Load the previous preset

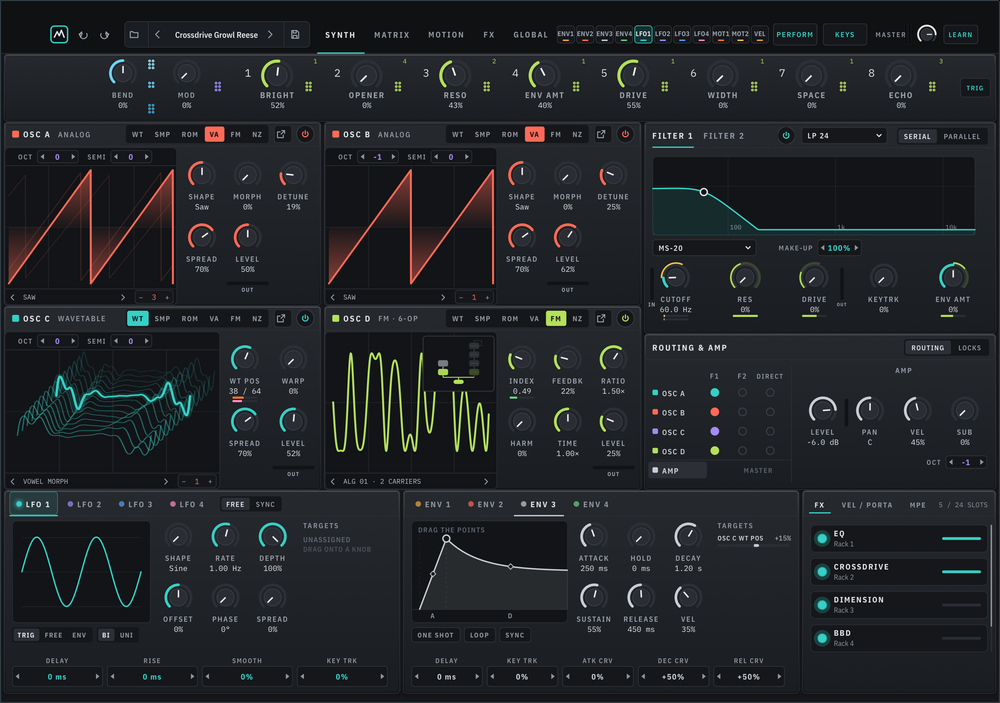pyautogui.click(x=158, y=34)
